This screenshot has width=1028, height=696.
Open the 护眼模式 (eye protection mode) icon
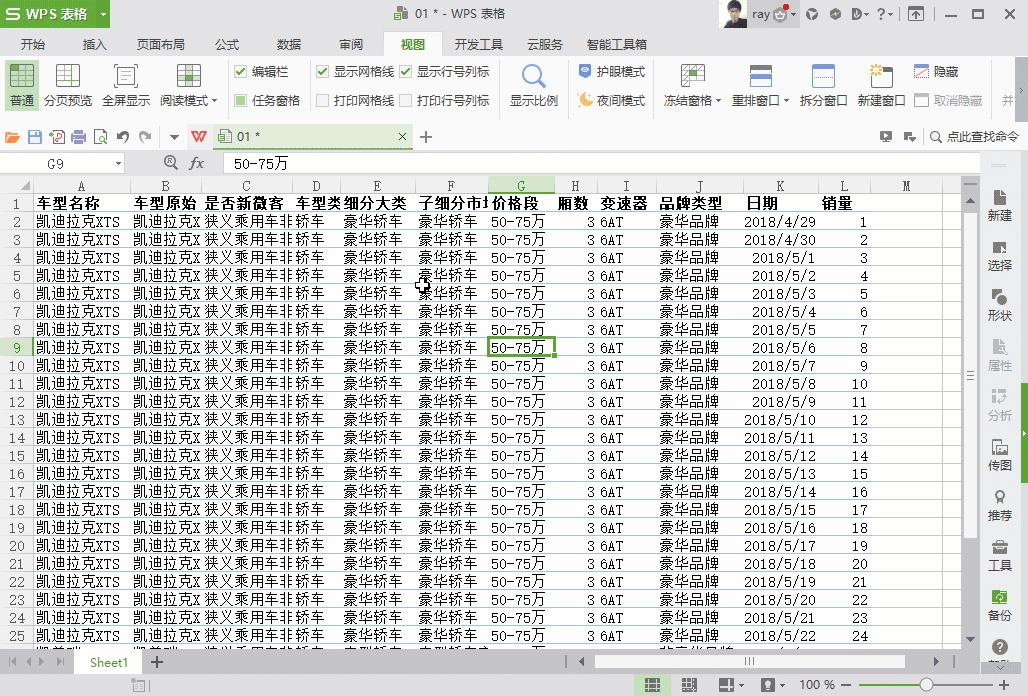(x=612, y=72)
